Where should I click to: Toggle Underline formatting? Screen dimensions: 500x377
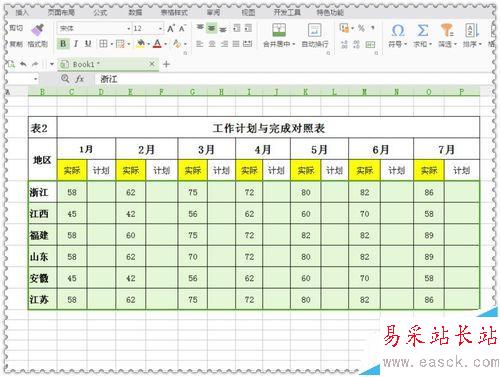(x=88, y=44)
